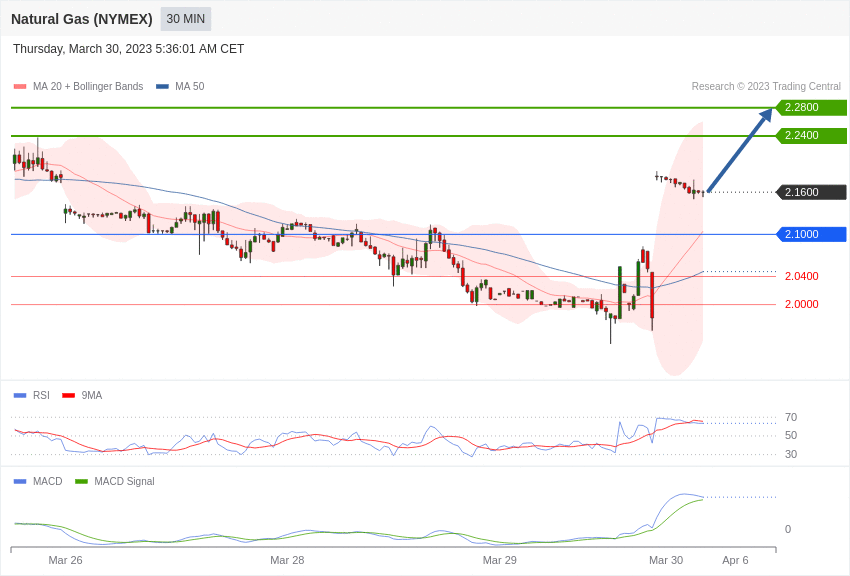Click the 9MA legend color swatch

(69, 396)
